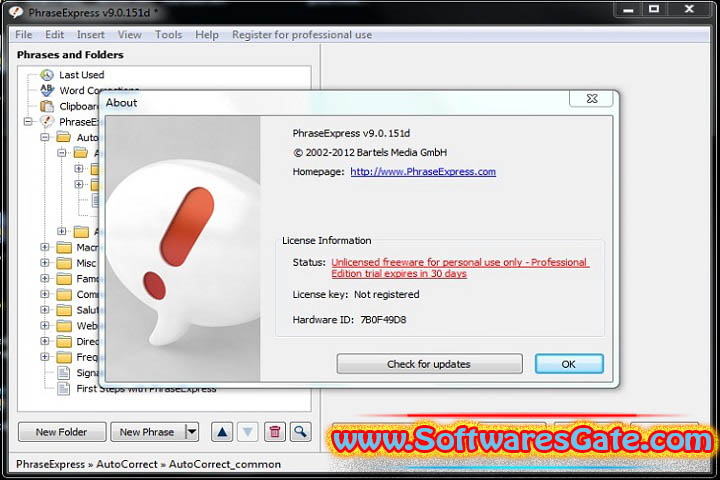The width and height of the screenshot is (720, 480).
Task: Collapse the Auto folder node
Action: click(x=45, y=137)
